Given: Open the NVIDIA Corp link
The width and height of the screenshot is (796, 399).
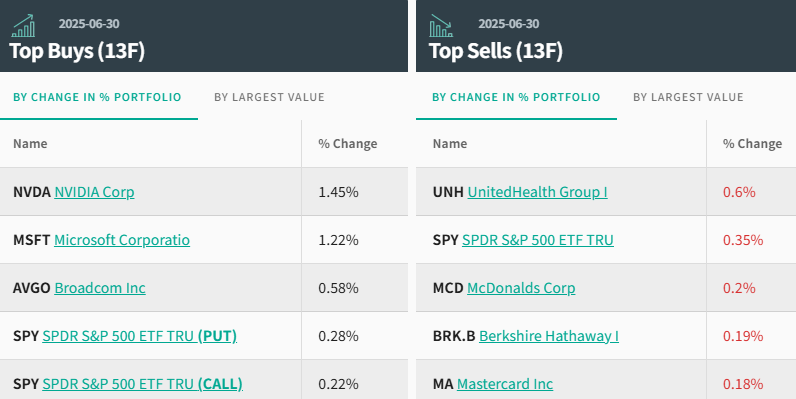Looking at the screenshot, I should point(94,192).
